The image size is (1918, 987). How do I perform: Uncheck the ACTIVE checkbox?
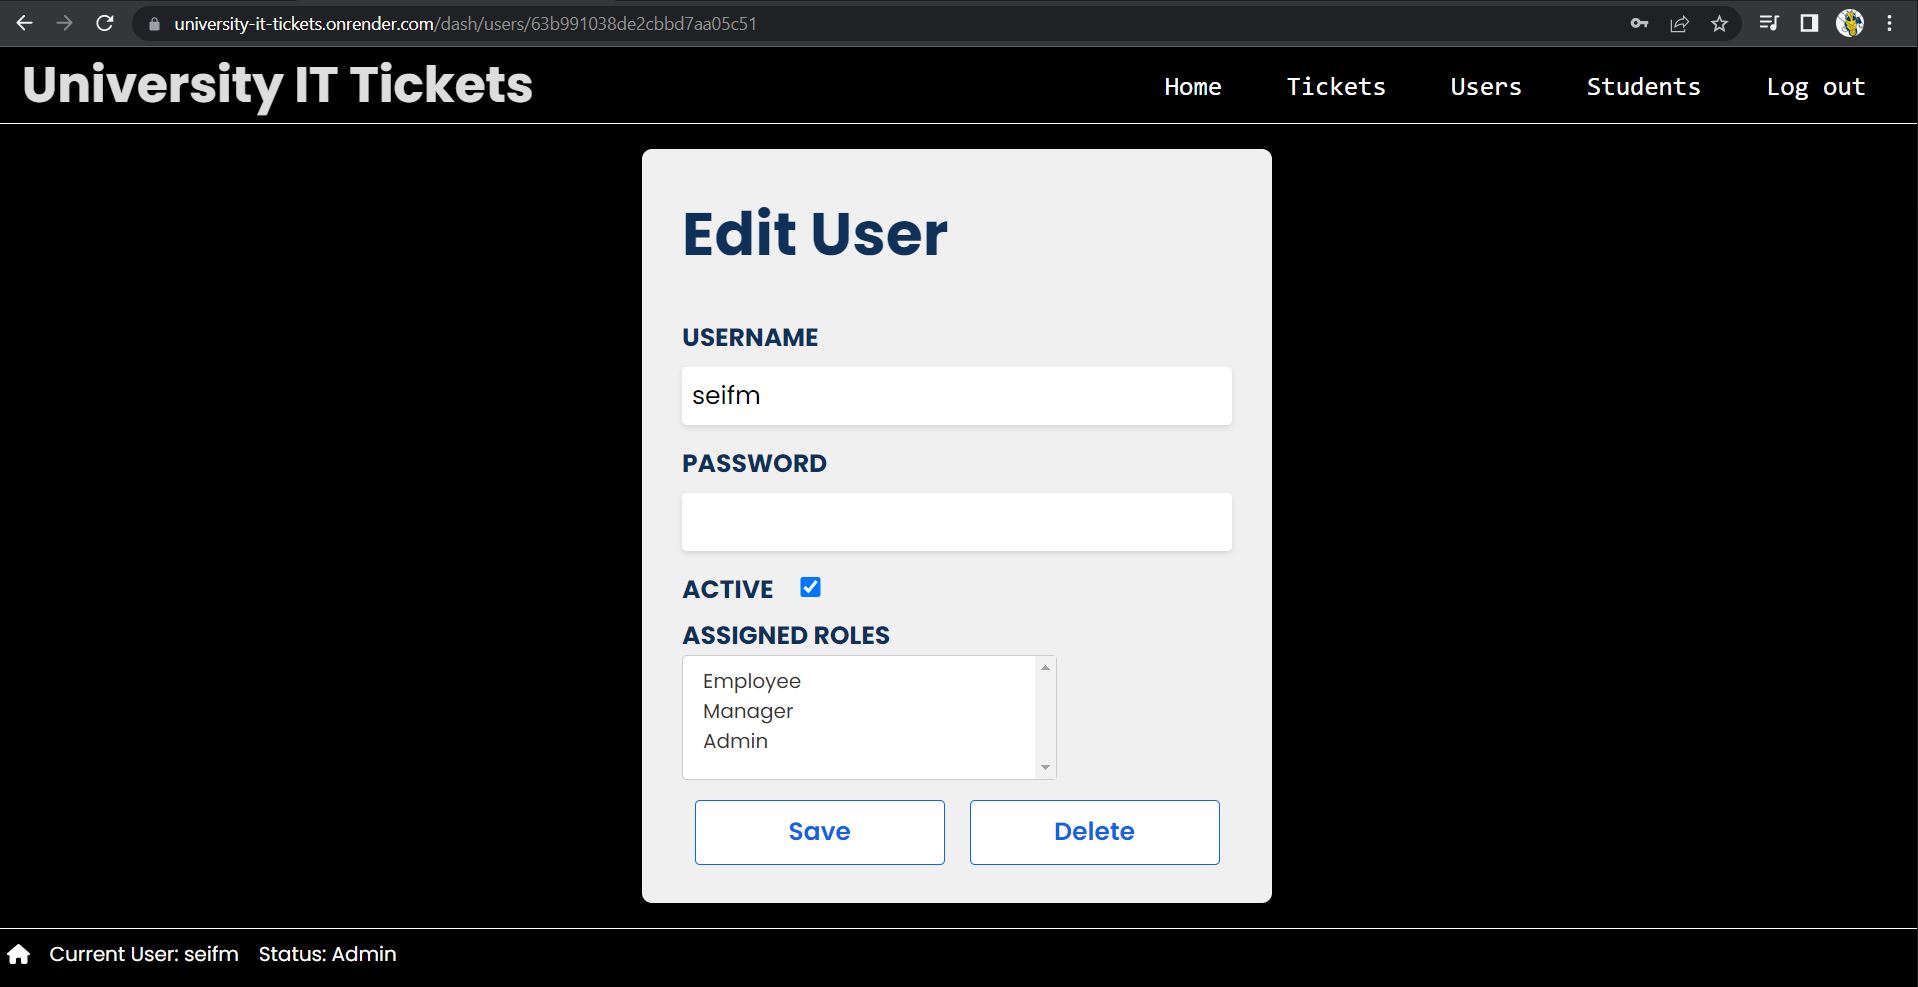coord(810,587)
